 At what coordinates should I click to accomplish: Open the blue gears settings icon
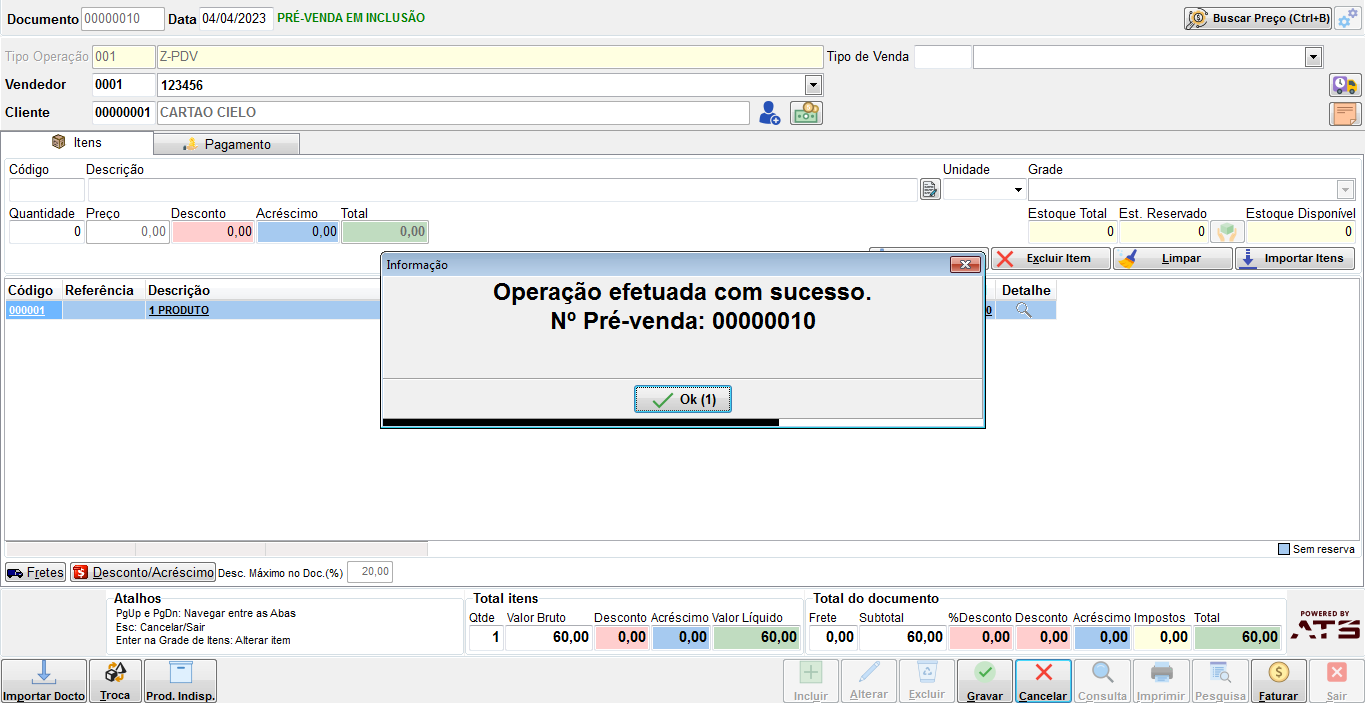[x=1347, y=18]
